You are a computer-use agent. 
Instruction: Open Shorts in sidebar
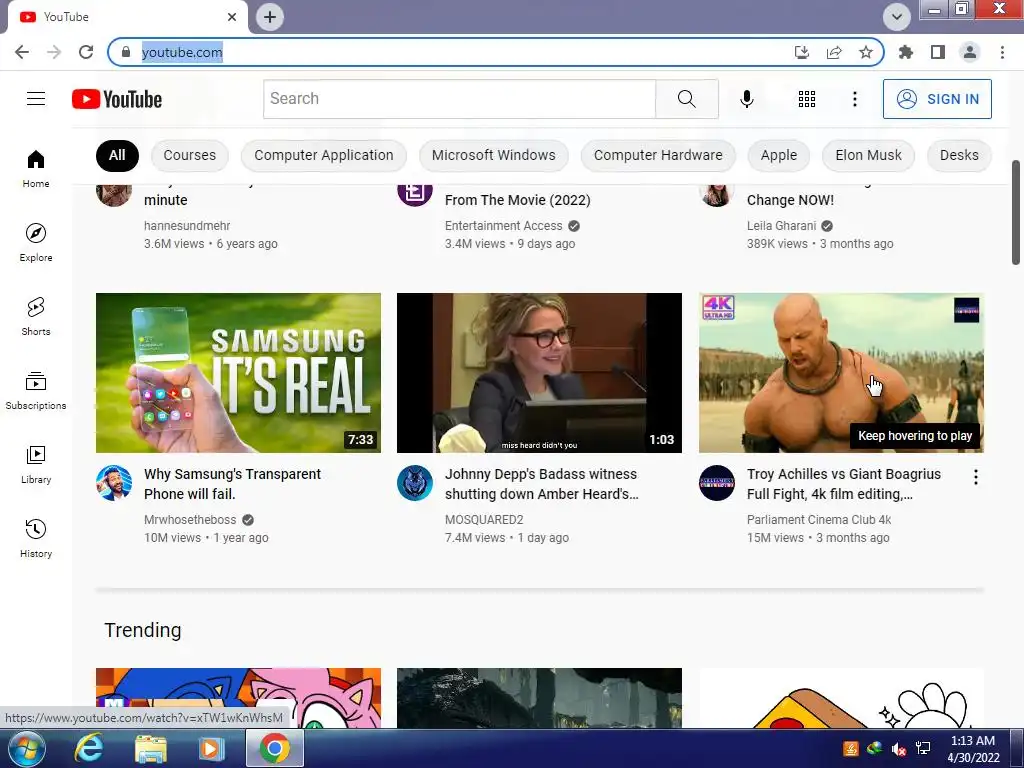click(x=36, y=317)
